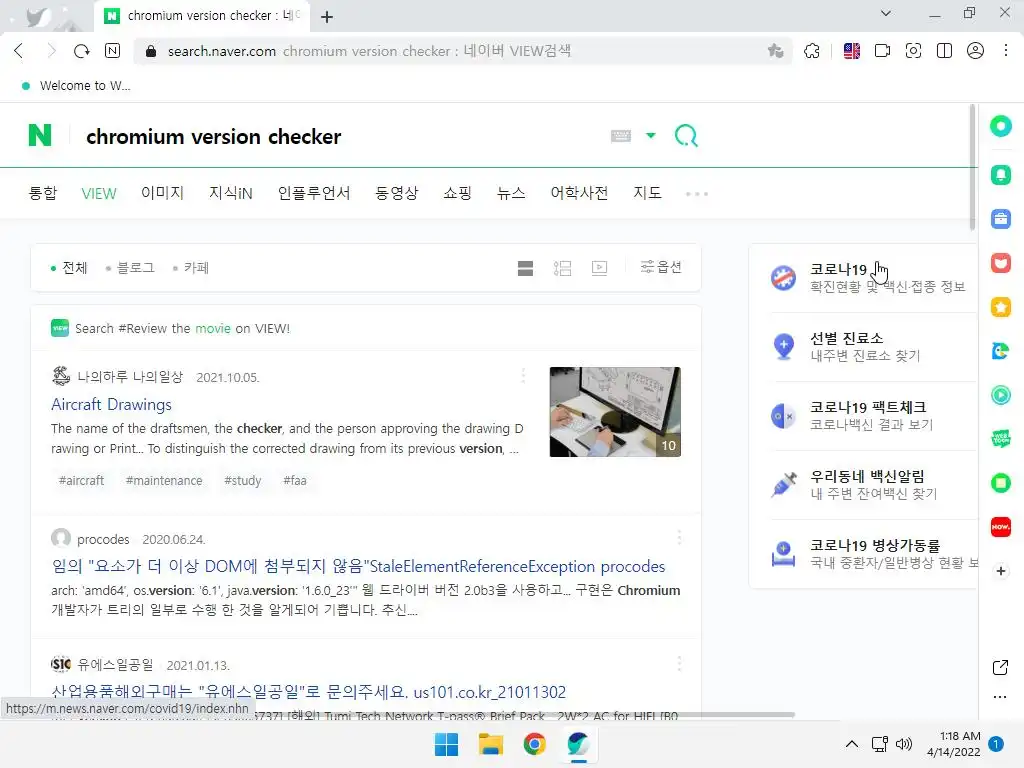Open the procodes author profile
The width and height of the screenshot is (1024, 768).
pyautogui.click(x=103, y=539)
